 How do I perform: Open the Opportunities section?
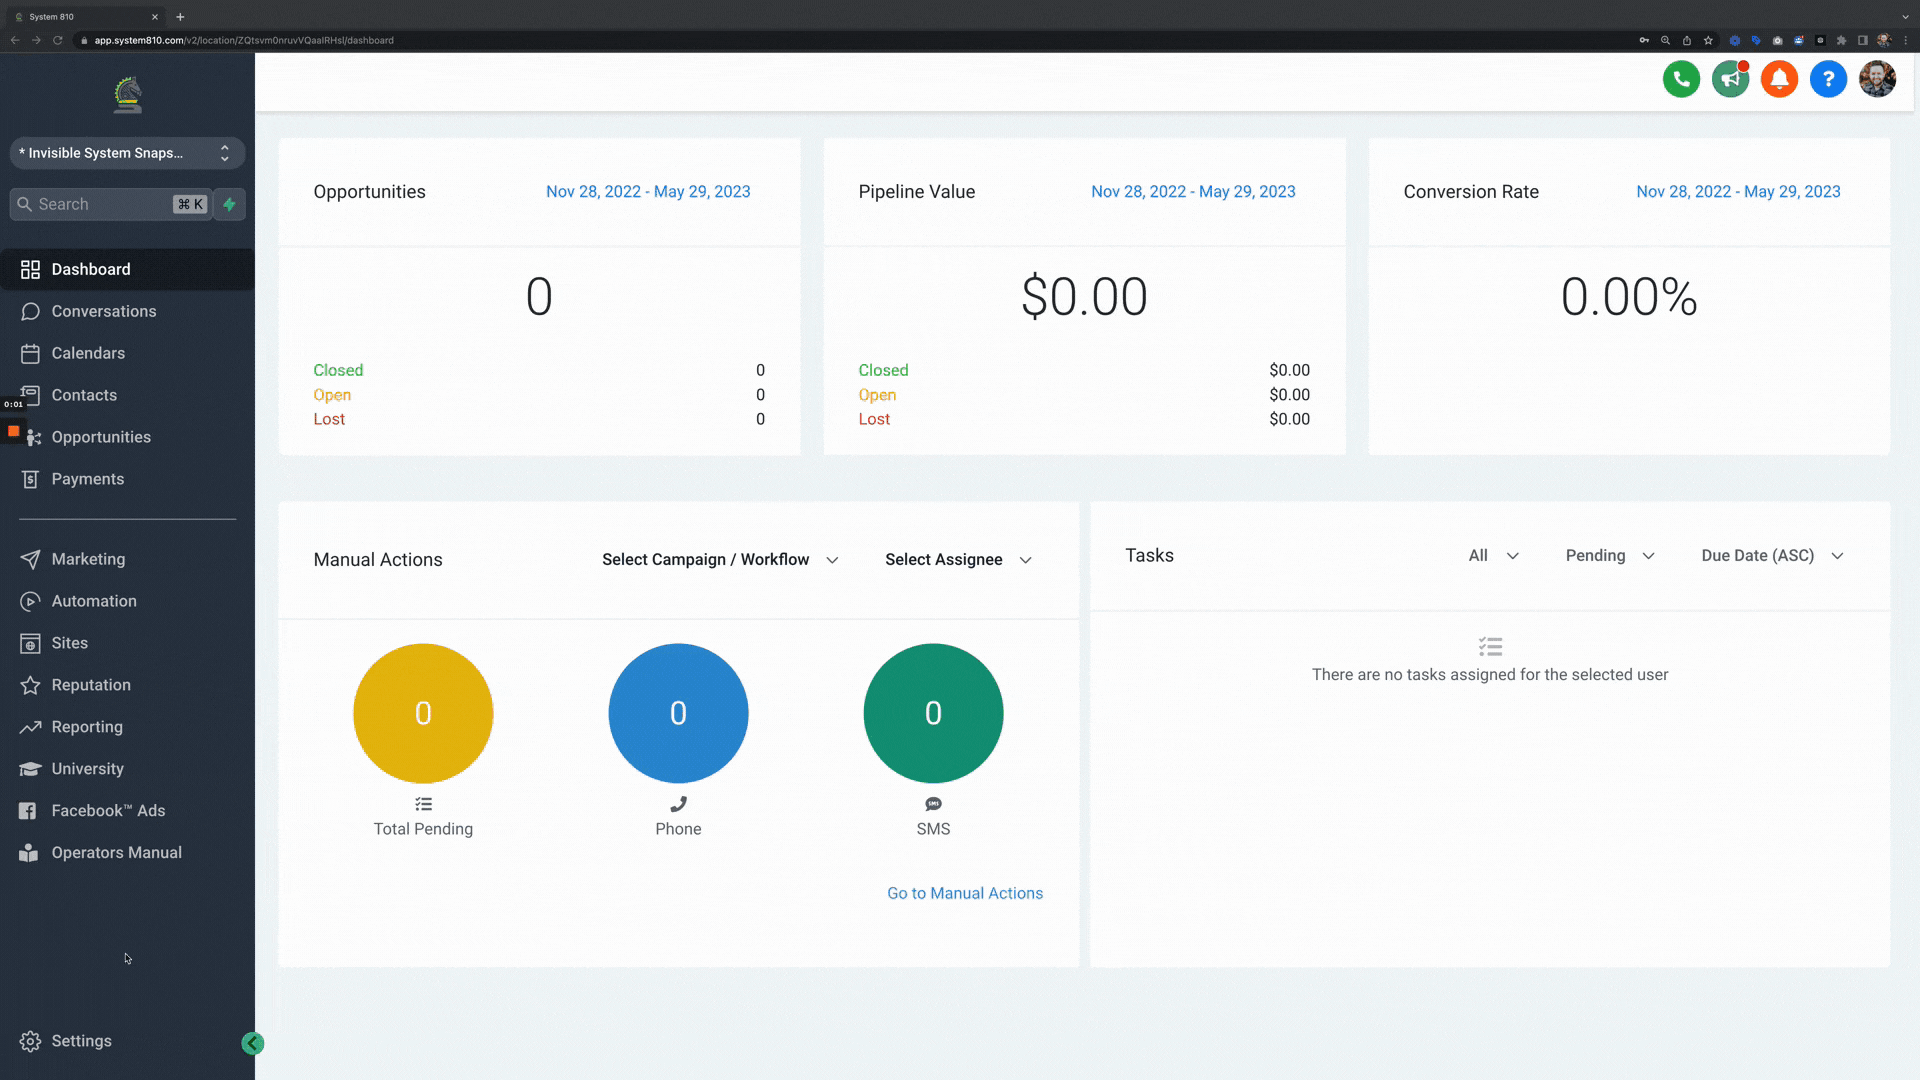pyautogui.click(x=100, y=436)
